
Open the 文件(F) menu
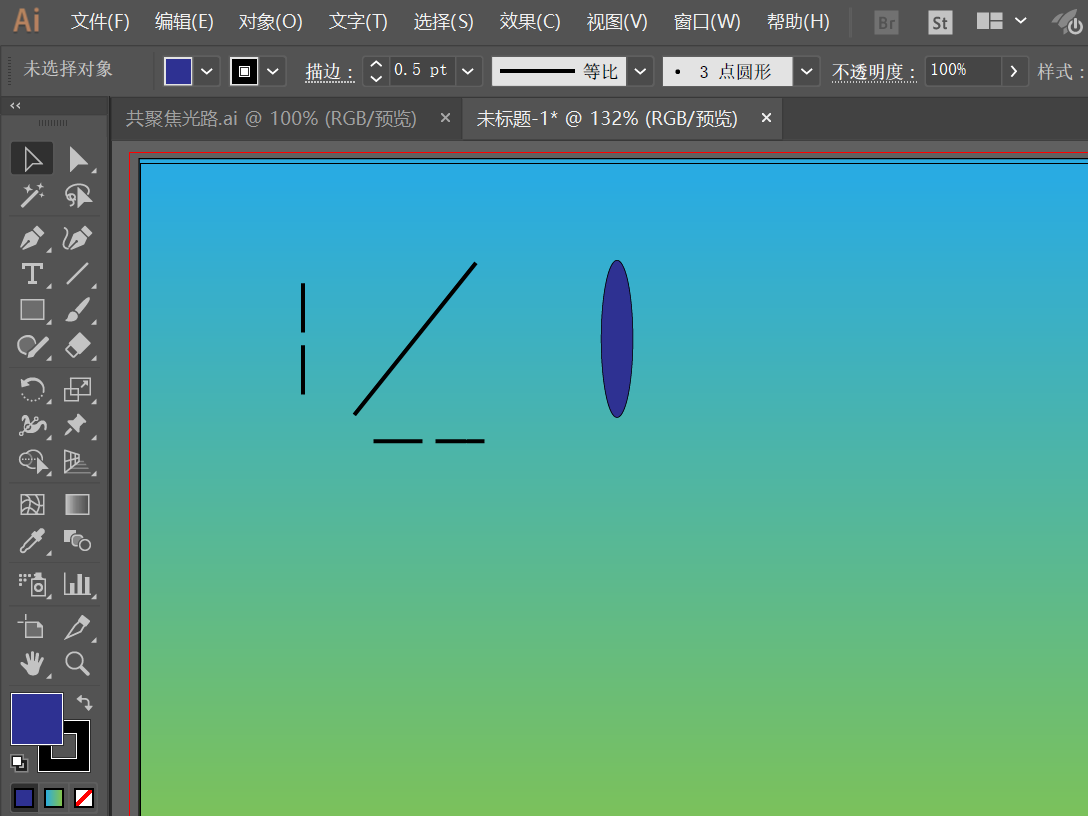click(x=100, y=22)
